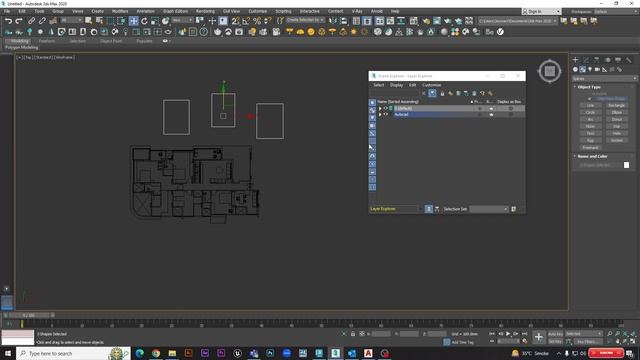Click the Freehand spline button
This screenshot has height=360, width=640.
[590, 147]
